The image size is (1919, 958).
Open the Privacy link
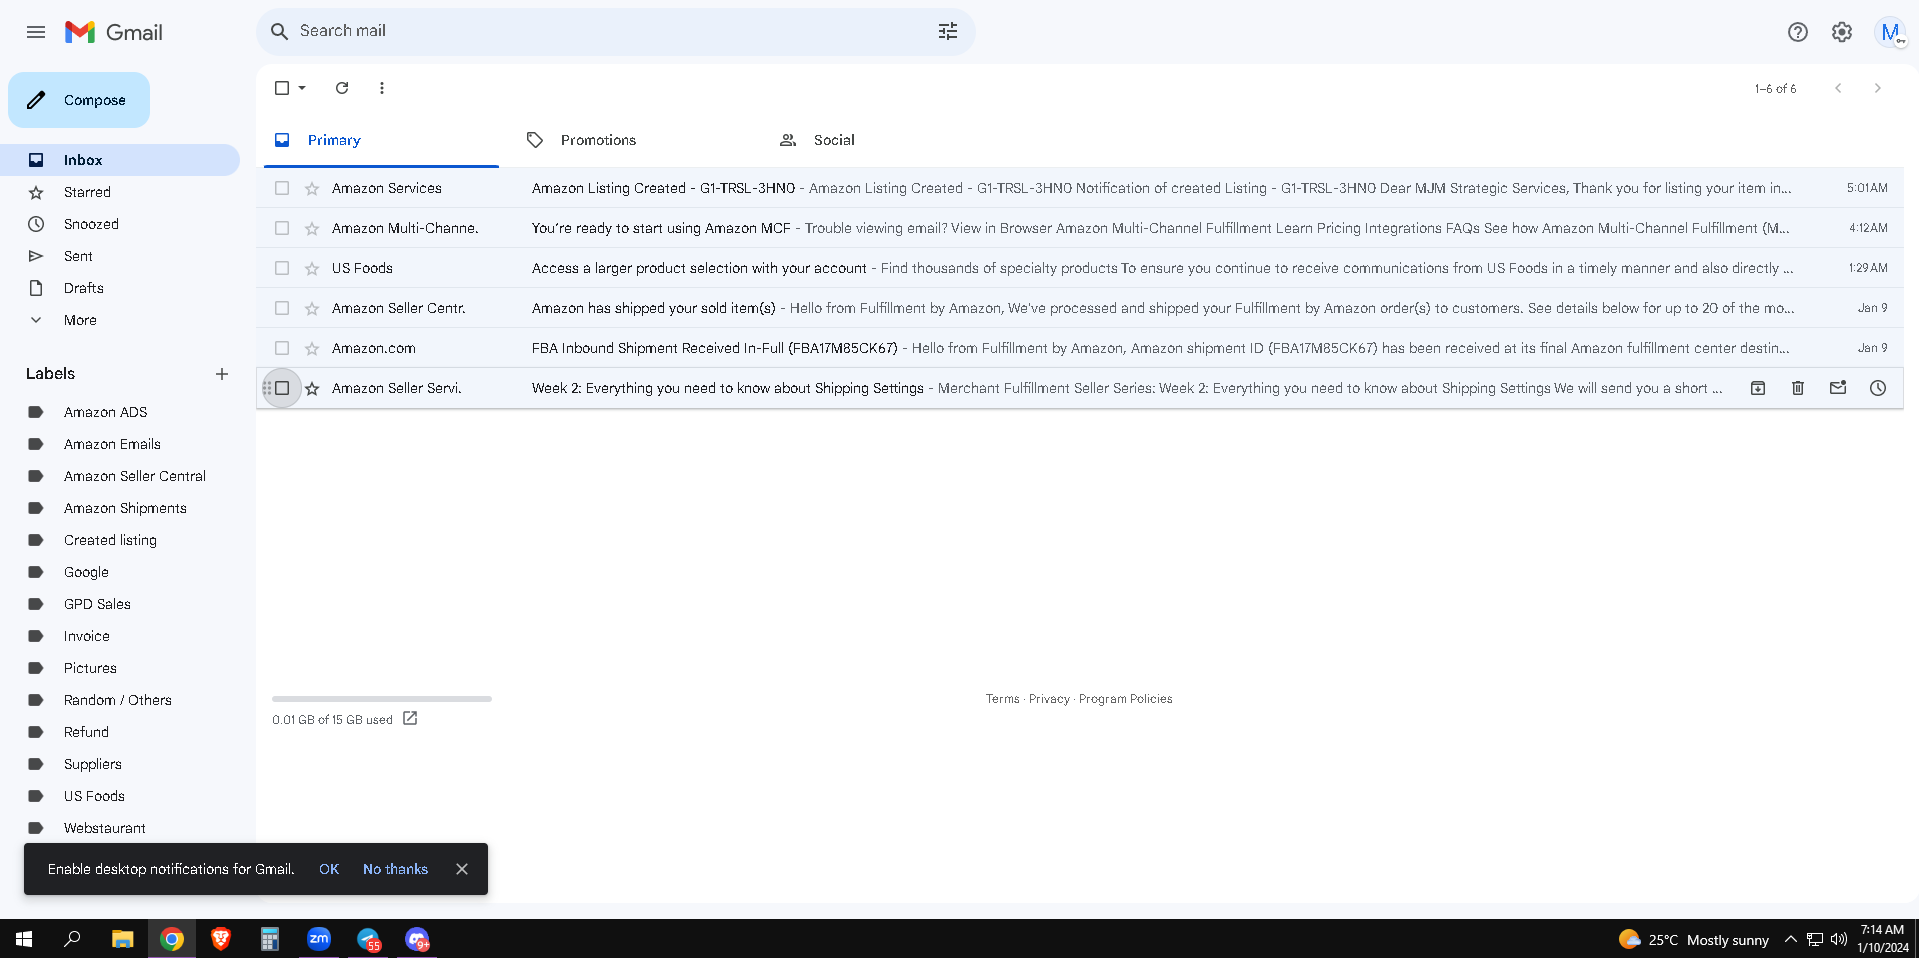[1049, 699]
